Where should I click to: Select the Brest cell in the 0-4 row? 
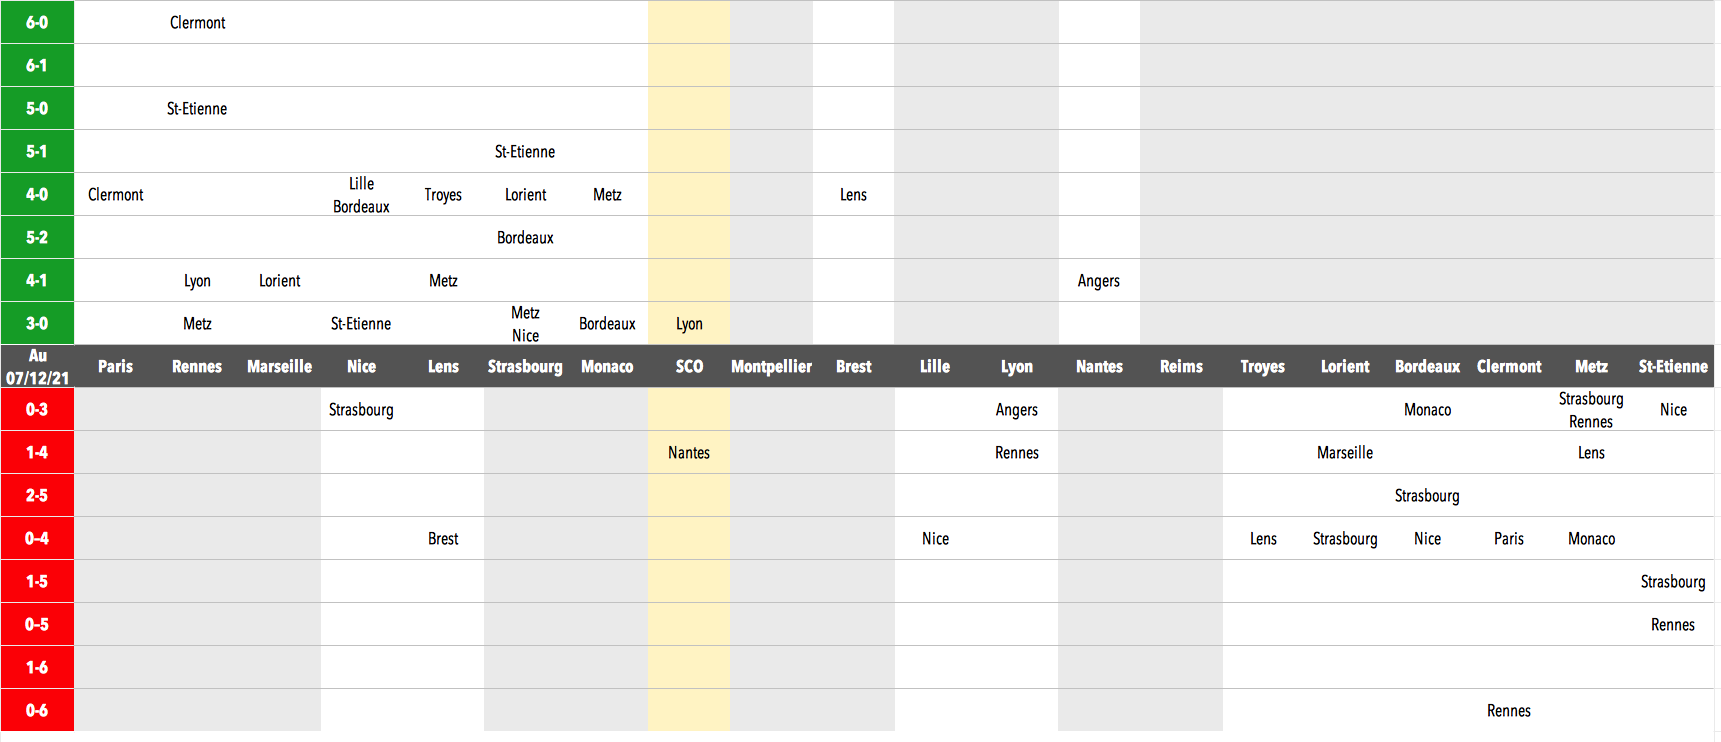coord(443,539)
